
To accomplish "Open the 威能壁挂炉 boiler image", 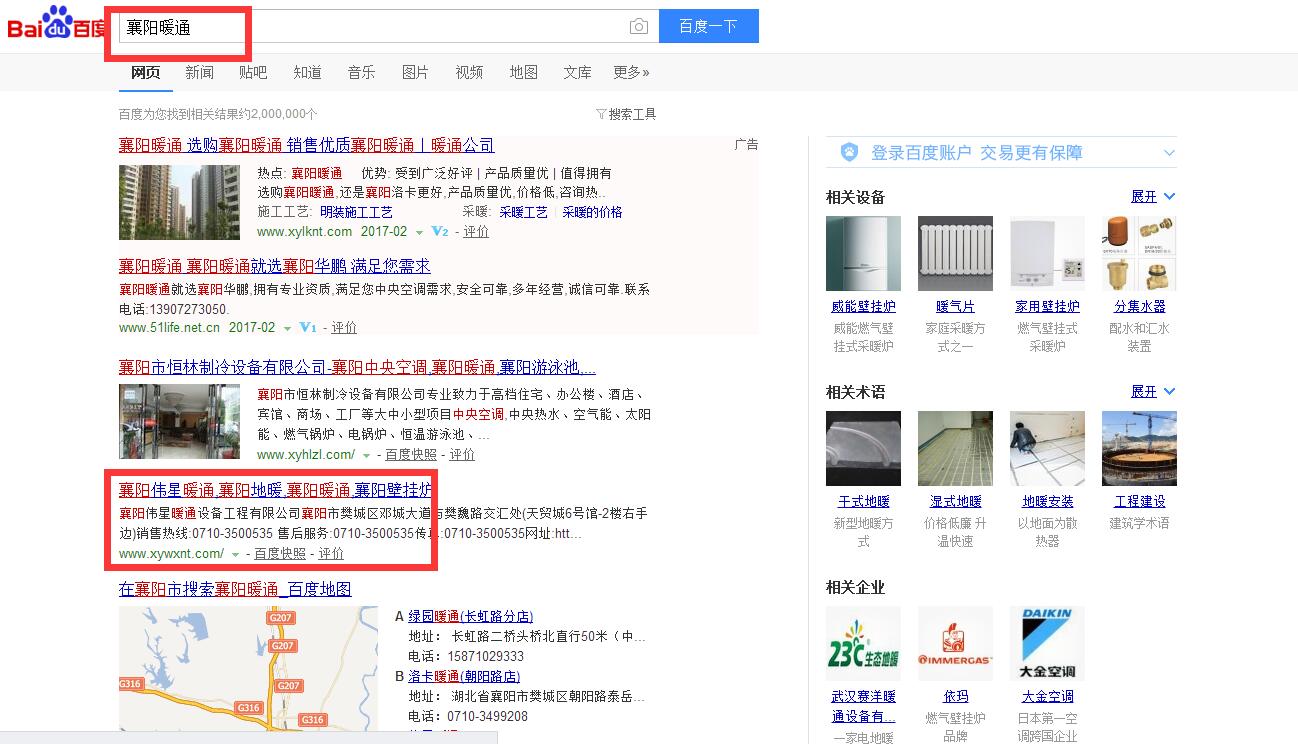I will pyautogui.click(x=863, y=253).
